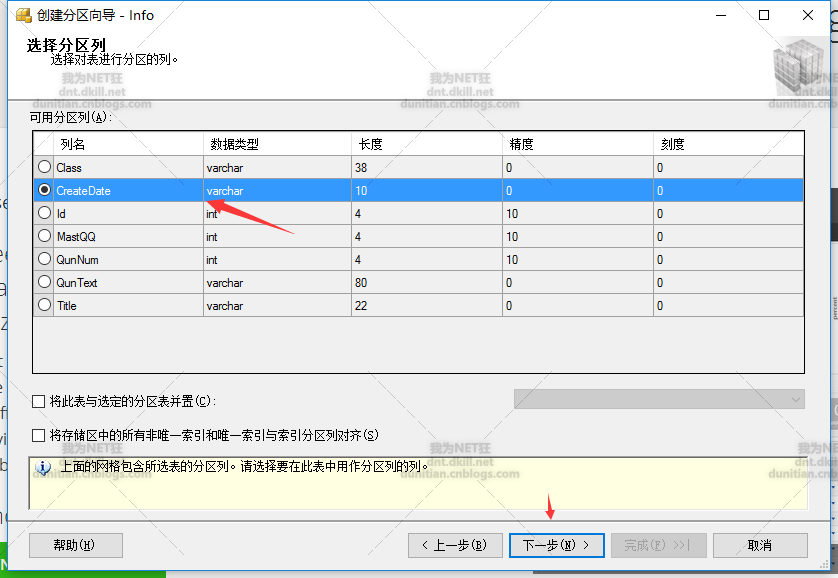Cancel the wizard with 取消
Viewport: 838px width, 578px height.
click(760, 545)
